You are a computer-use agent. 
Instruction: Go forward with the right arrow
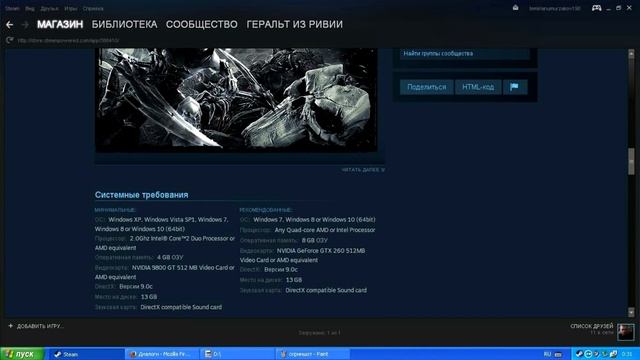25,25
